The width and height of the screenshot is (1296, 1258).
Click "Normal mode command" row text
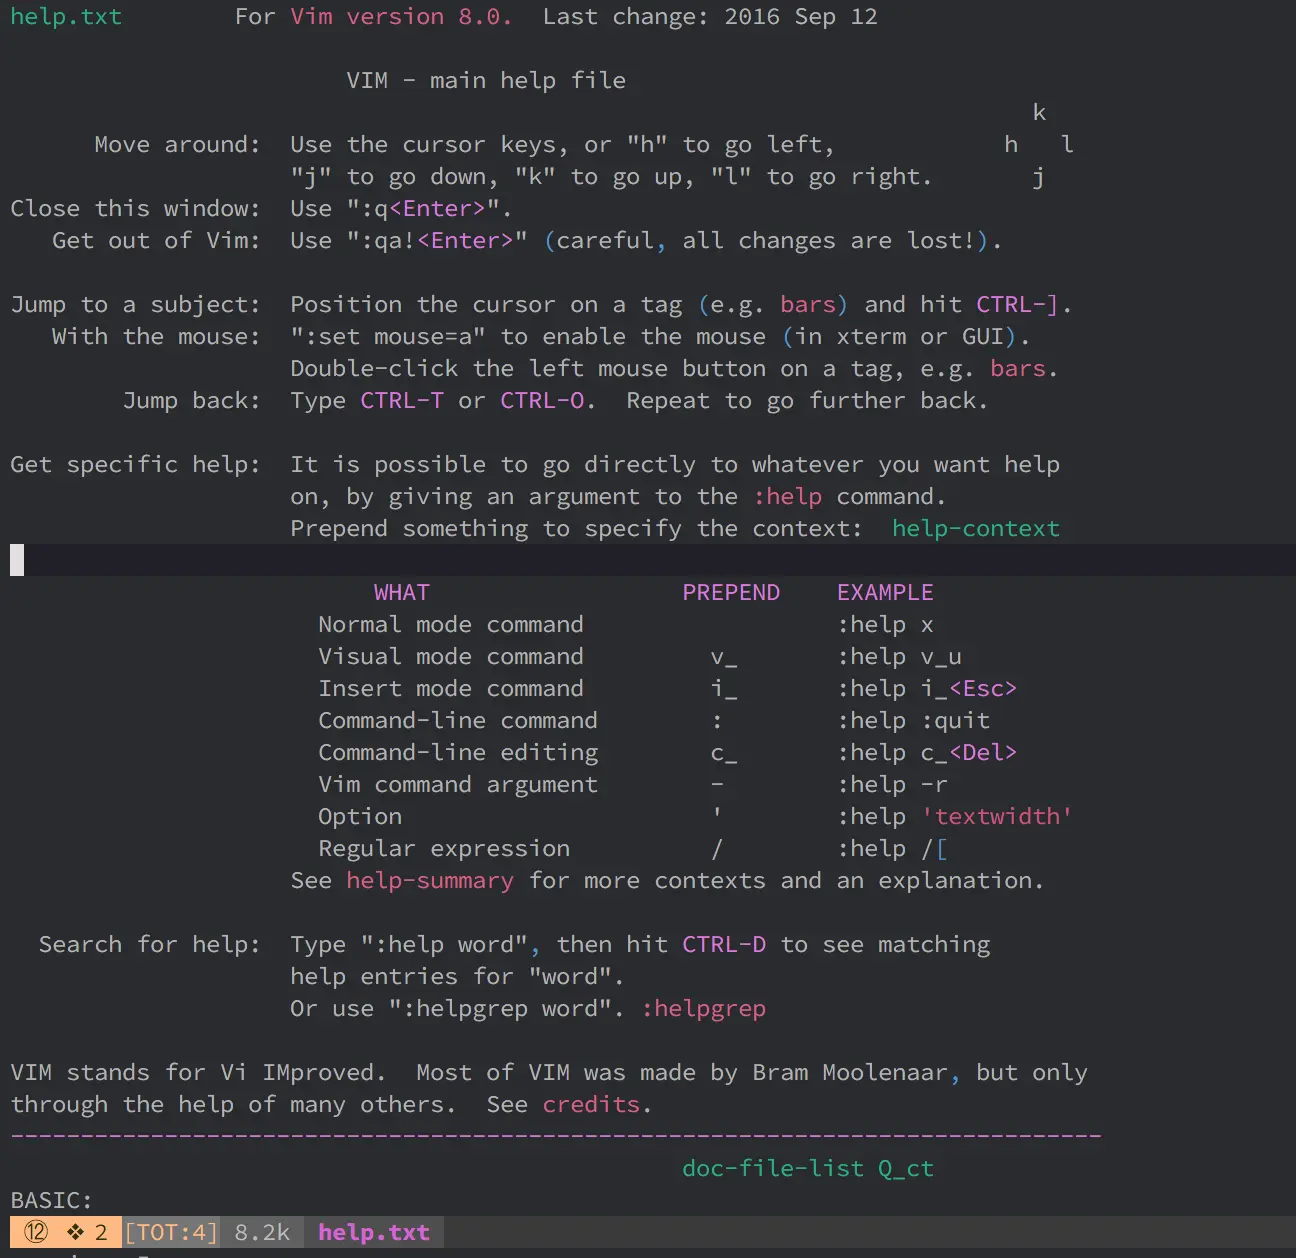[x=451, y=625]
